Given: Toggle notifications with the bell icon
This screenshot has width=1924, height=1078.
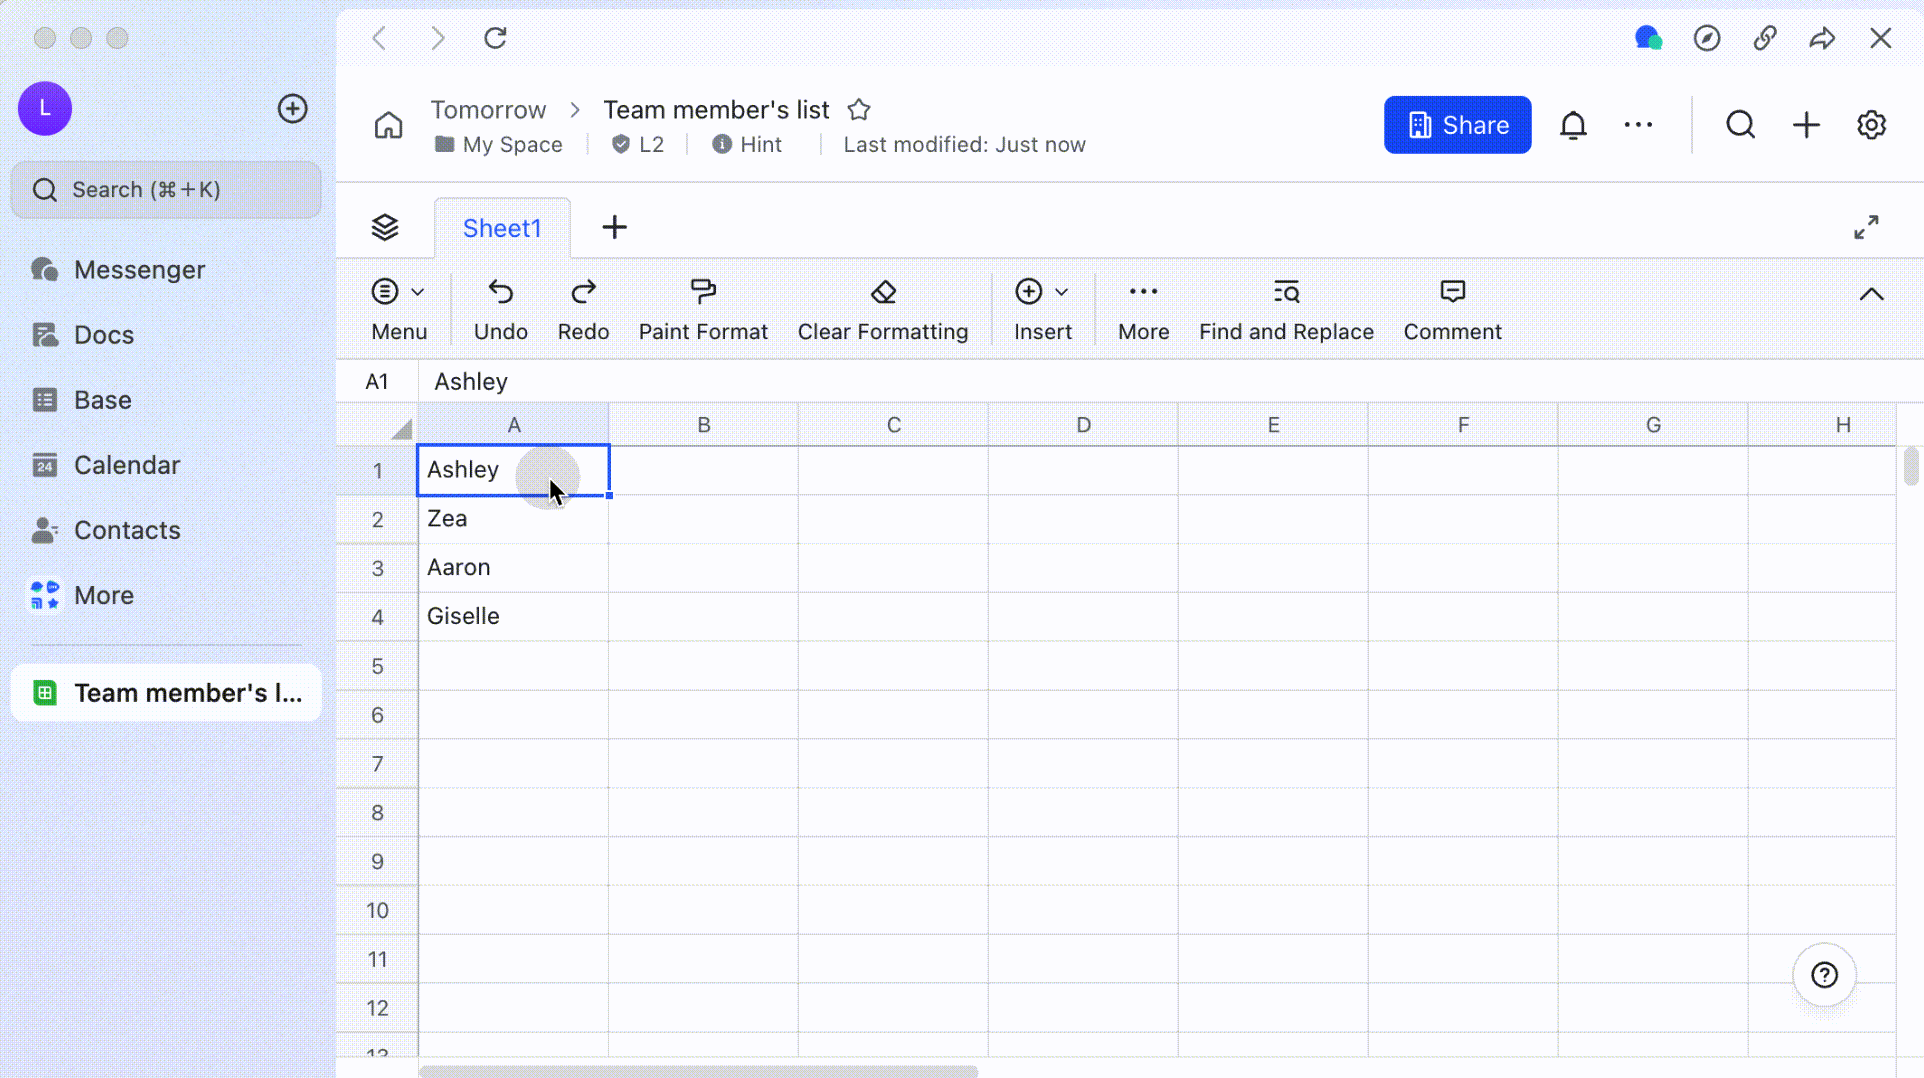Looking at the screenshot, I should click(x=1573, y=124).
